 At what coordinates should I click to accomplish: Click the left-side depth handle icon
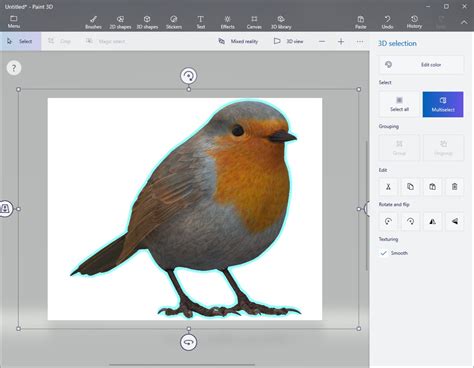pos(5,209)
